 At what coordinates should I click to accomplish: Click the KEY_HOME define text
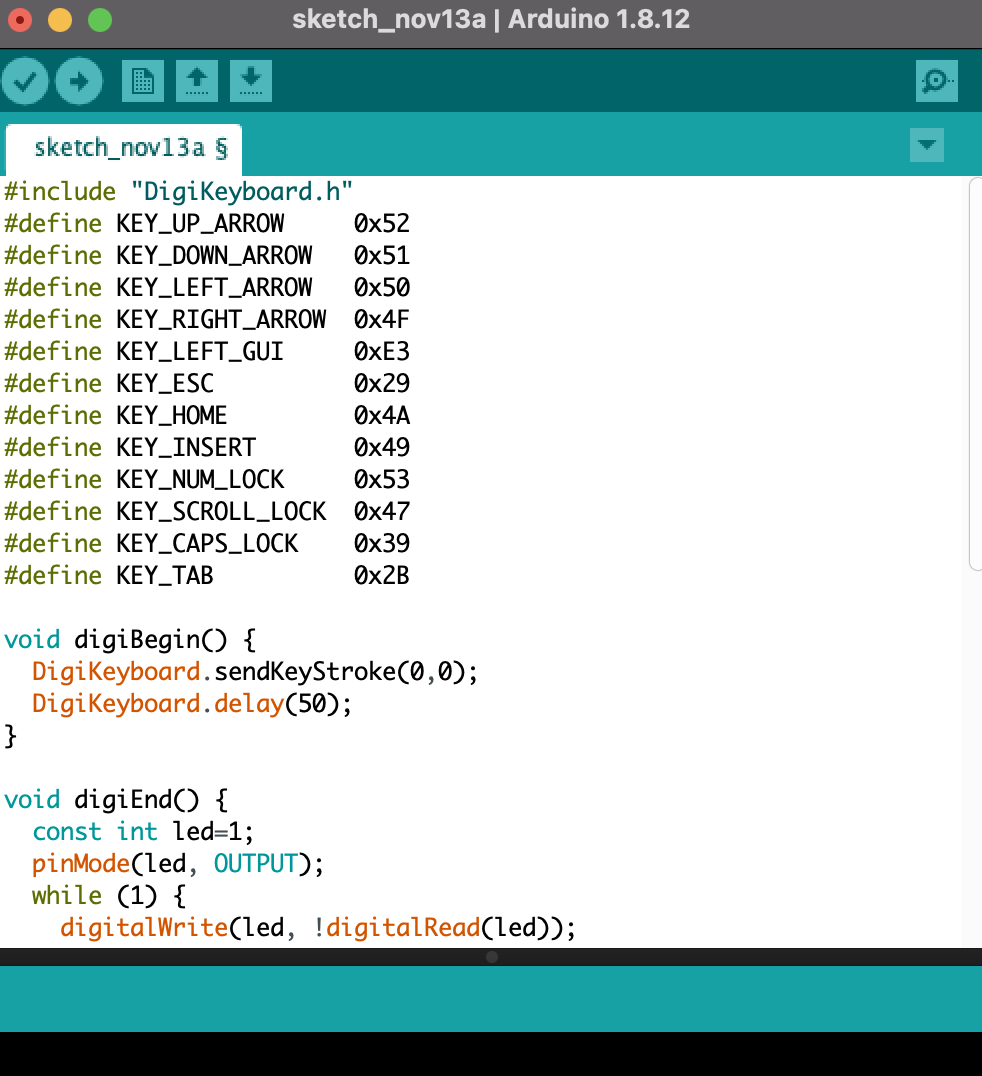[172, 416]
